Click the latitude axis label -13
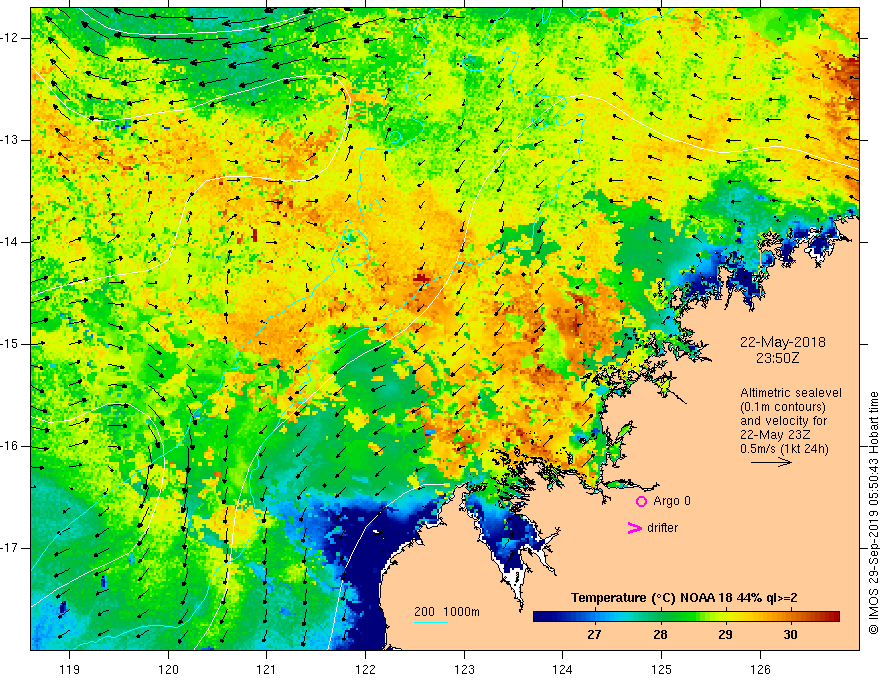Screen dimensions: 880x680 coord(10,140)
